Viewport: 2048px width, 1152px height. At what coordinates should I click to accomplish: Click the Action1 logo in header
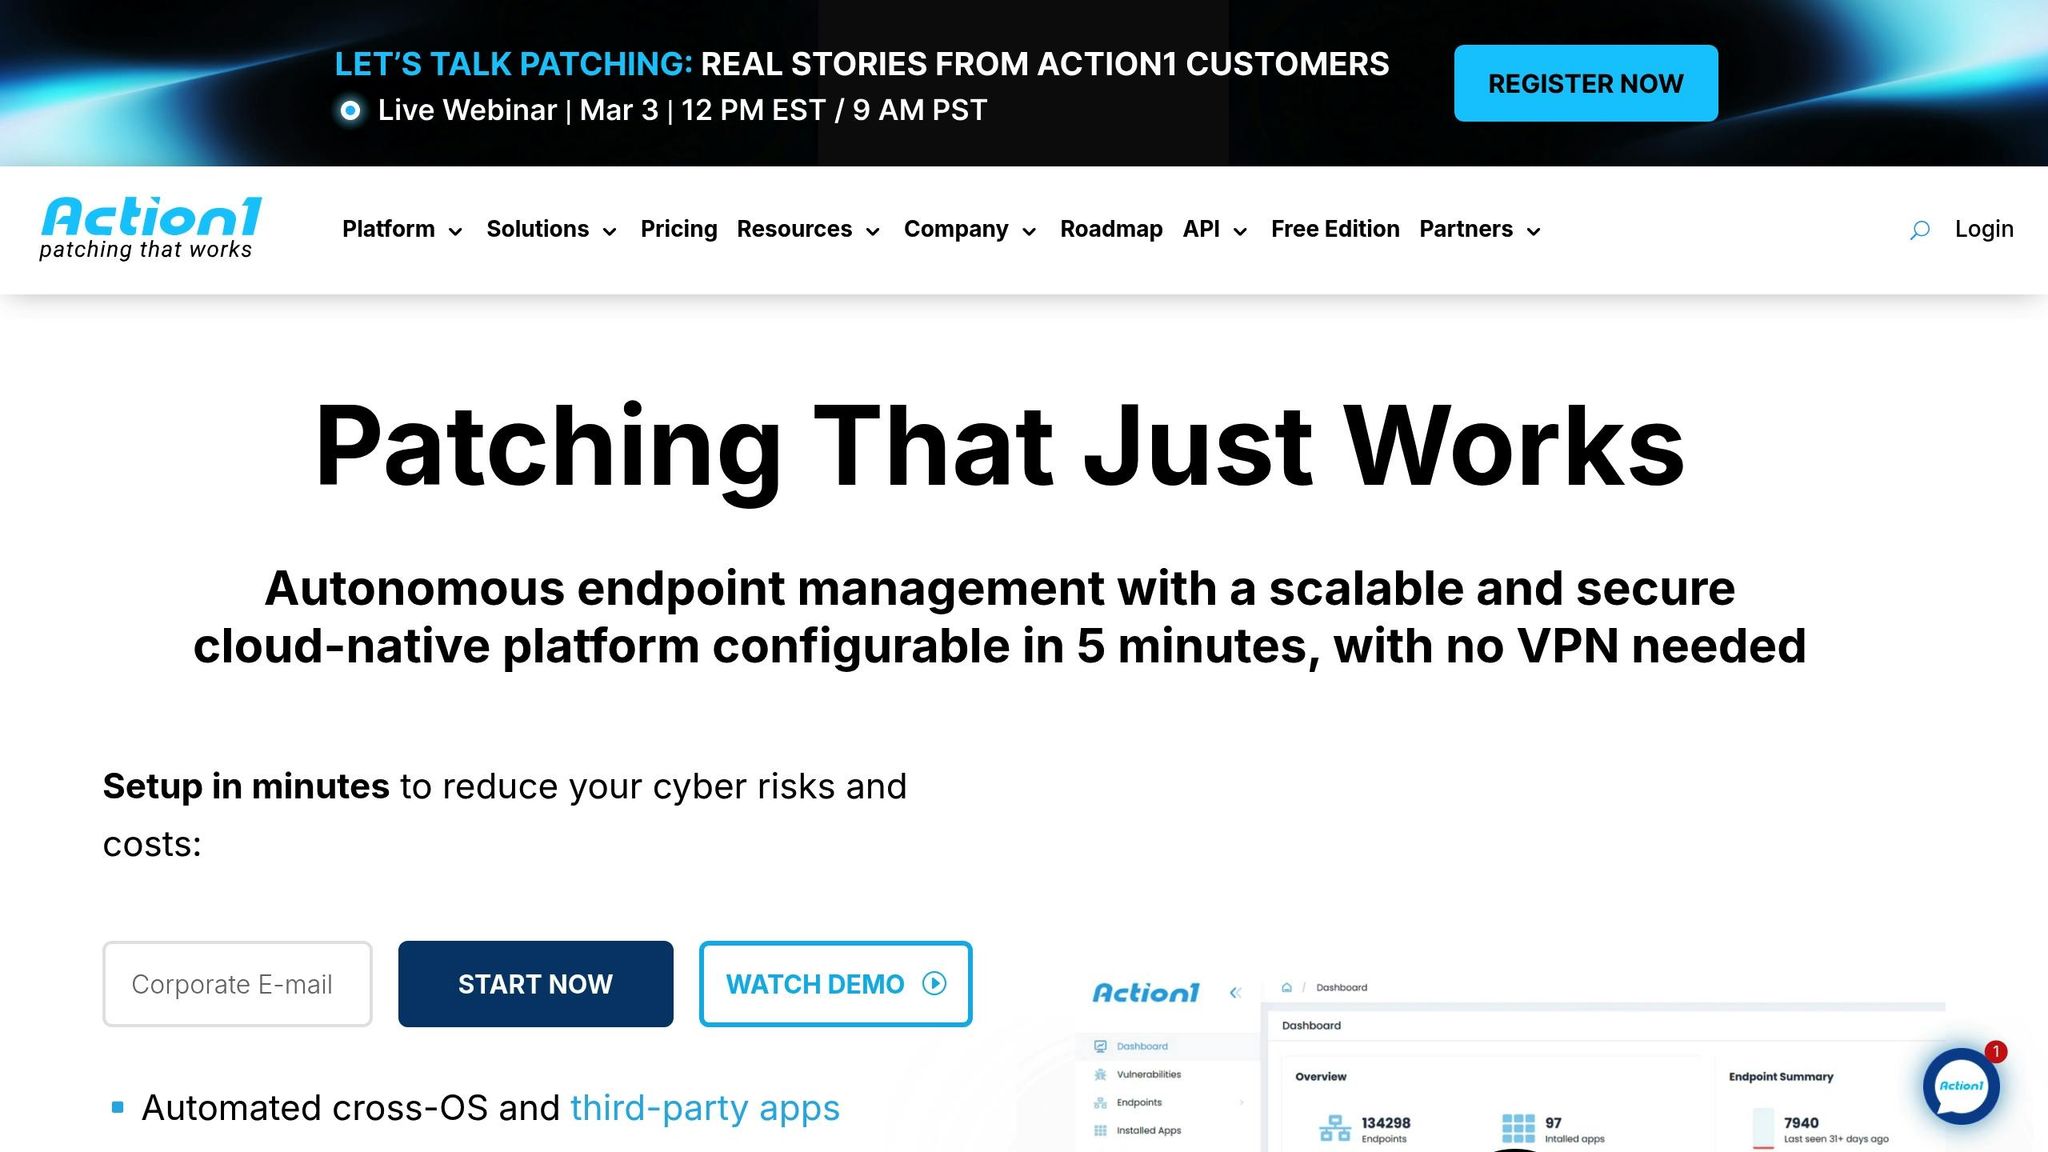[150, 228]
